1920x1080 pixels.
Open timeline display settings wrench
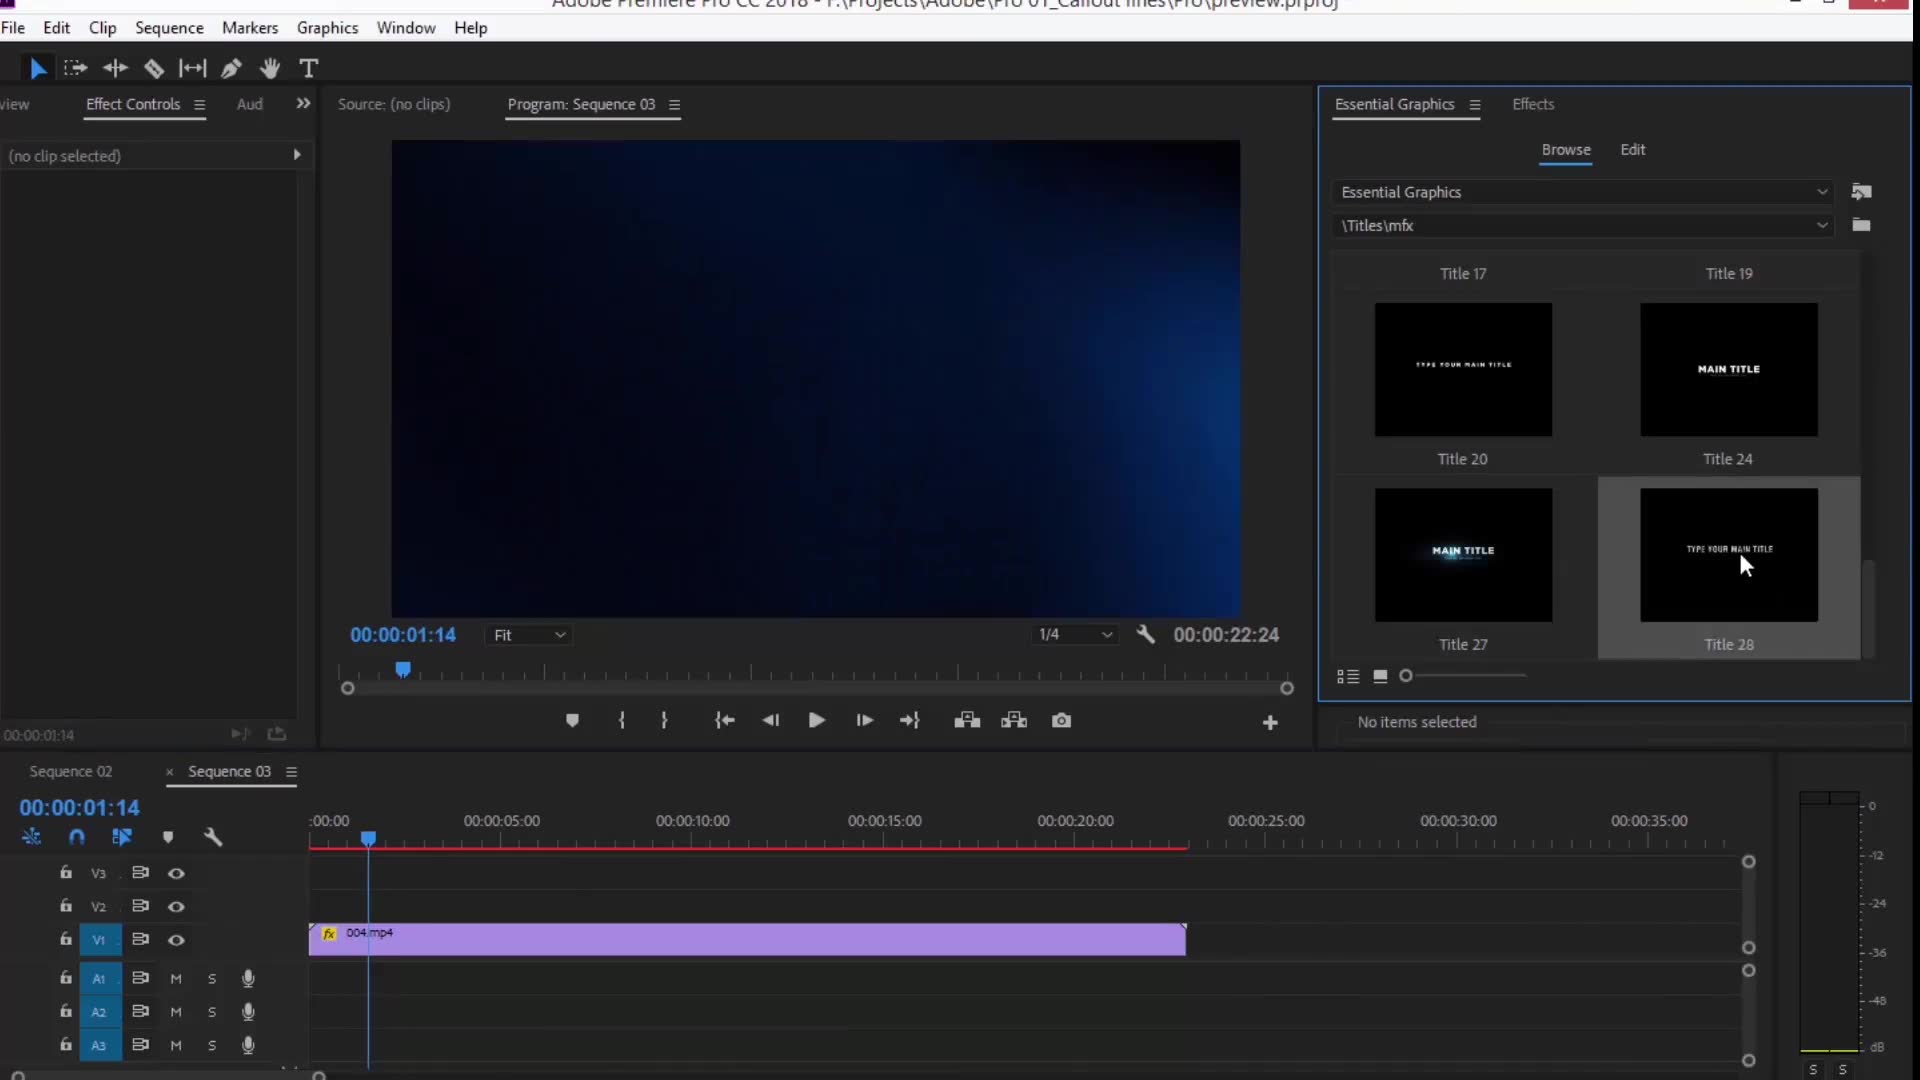212,837
